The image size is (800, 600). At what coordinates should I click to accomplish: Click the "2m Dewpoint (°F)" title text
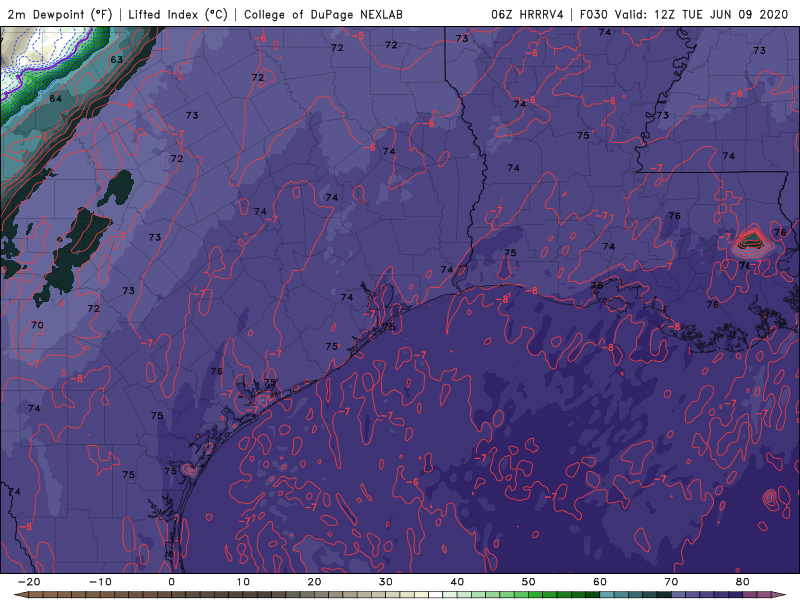(59, 14)
